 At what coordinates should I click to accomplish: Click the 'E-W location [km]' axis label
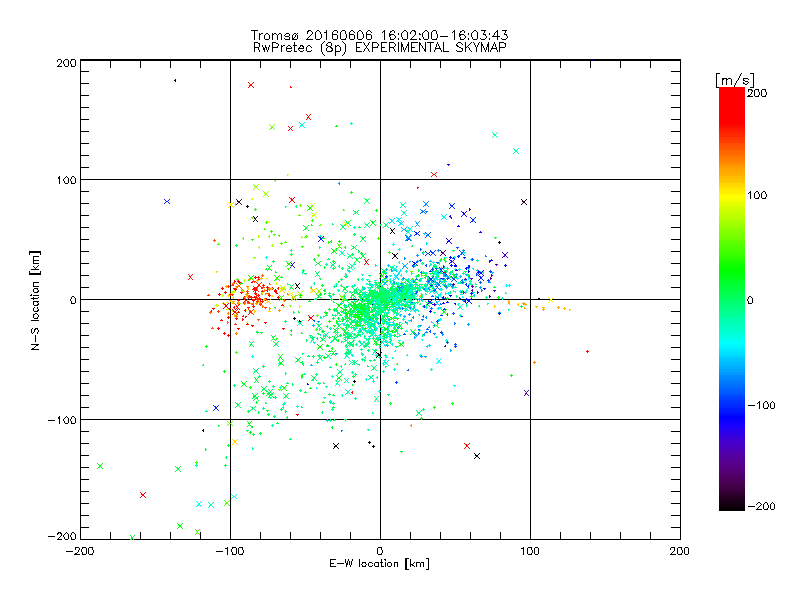pyautogui.click(x=379, y=563)
